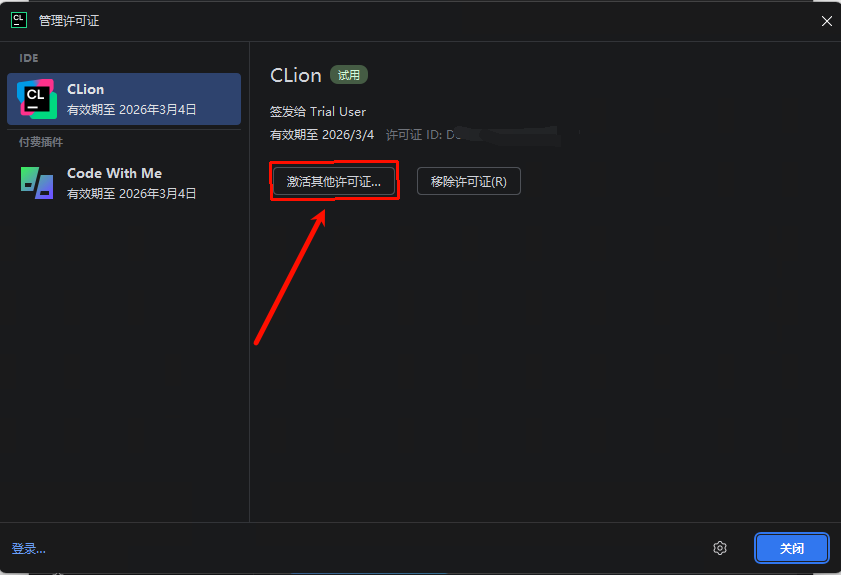Click the 管理许可证 window title text
This screenshot has width=841, height=575.
[x=69, y=21]
